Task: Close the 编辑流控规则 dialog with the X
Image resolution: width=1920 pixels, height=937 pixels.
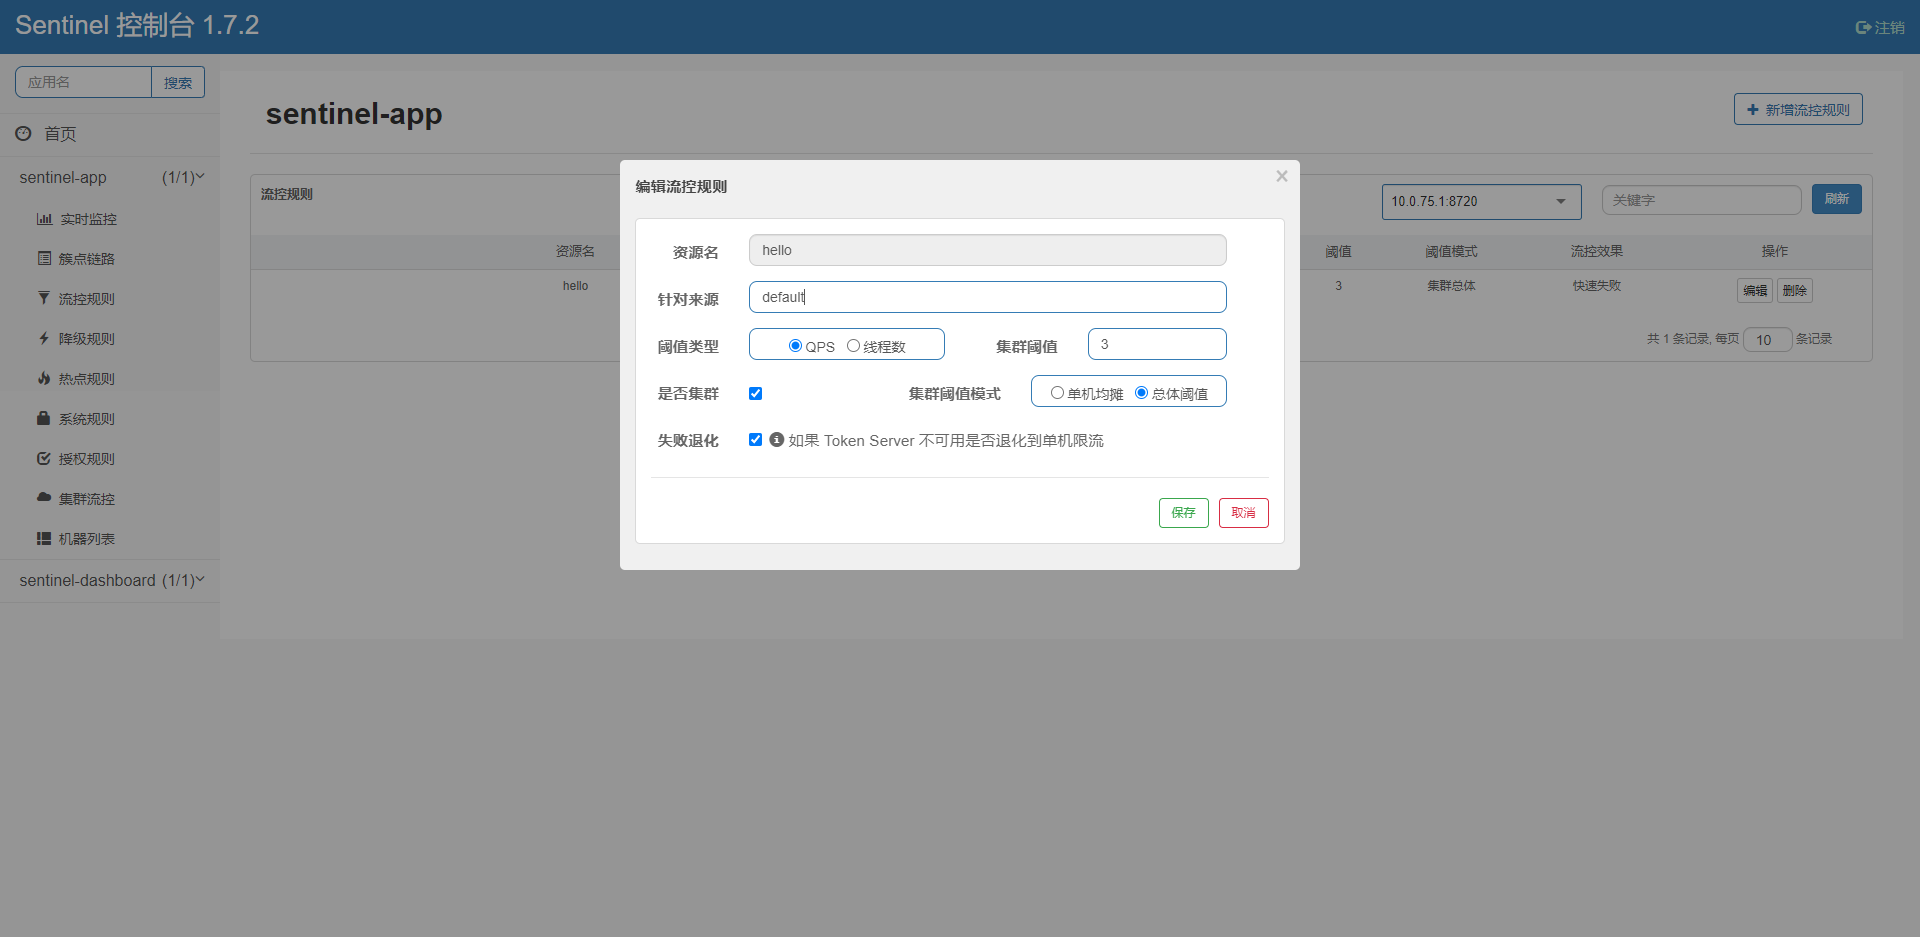Action: point(1281,176)
